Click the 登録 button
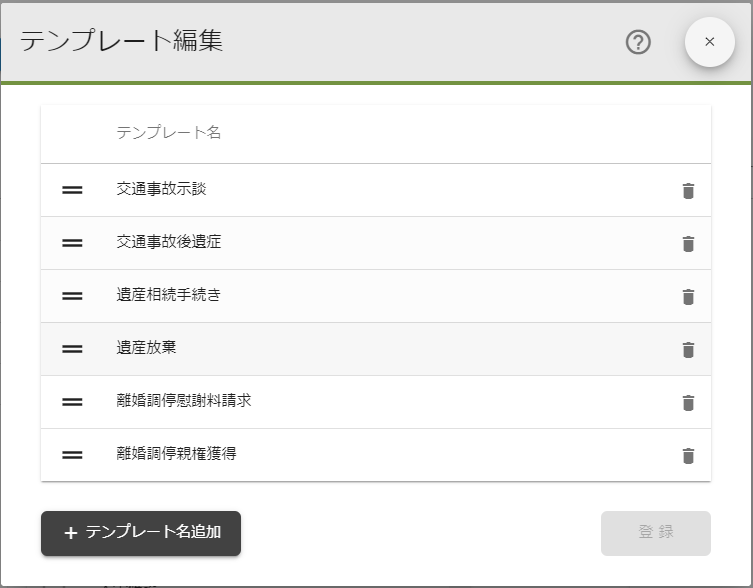The width and height of the screenshot is (753, 588). 655,533
